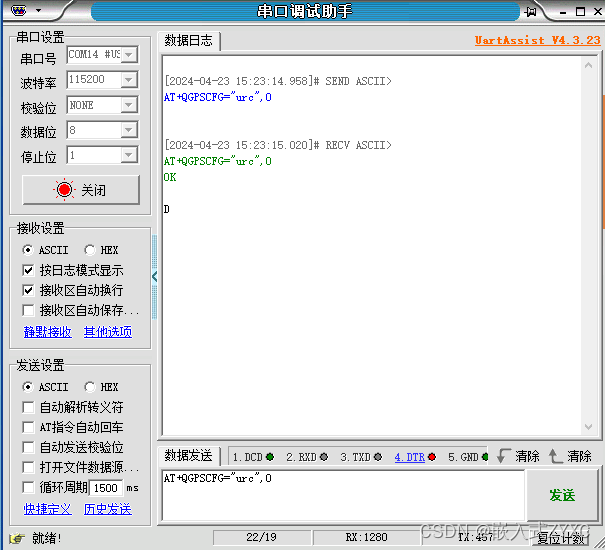Expand the 数据位 8 dropdown
This screenshot has height=550, width=605.
coord(129,130)
